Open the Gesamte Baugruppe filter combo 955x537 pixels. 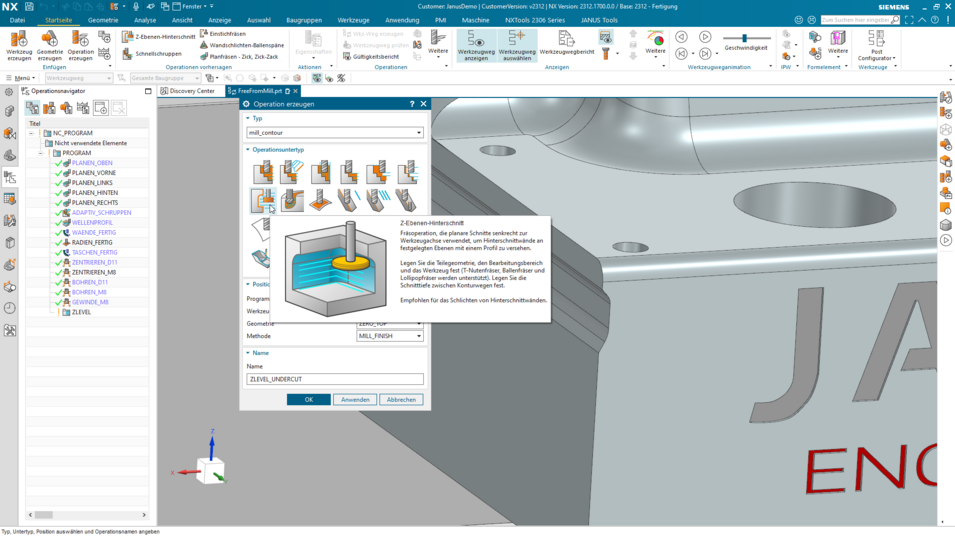point(165,78)
